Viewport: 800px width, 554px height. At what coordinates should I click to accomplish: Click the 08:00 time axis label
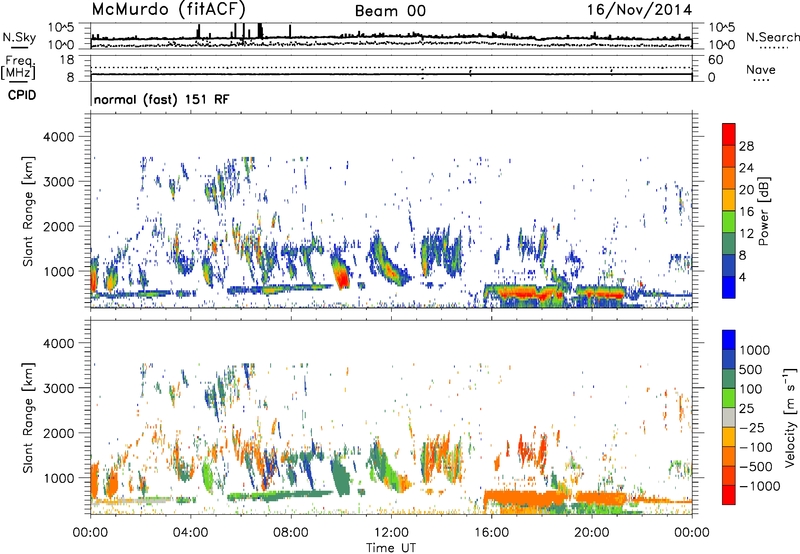(291, 533)
